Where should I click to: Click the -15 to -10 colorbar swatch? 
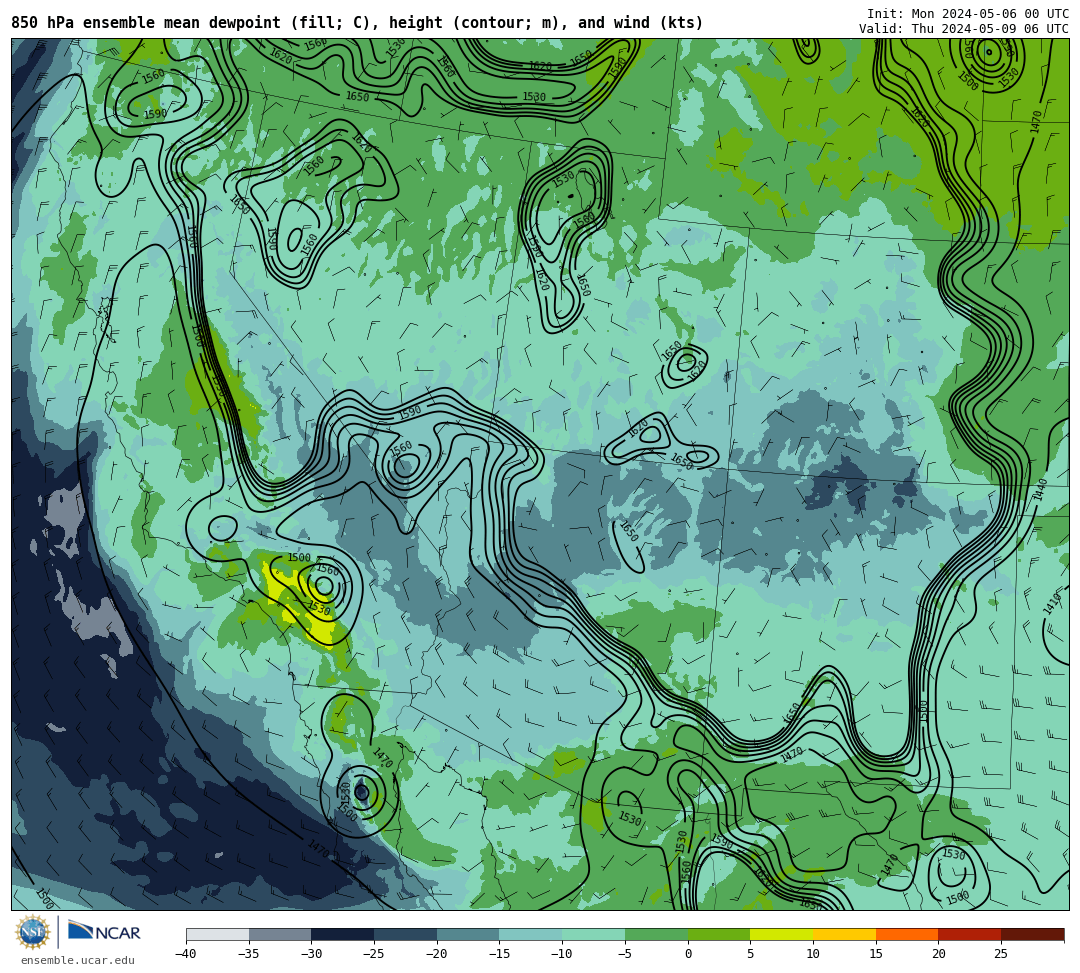(x=531, y=934)
